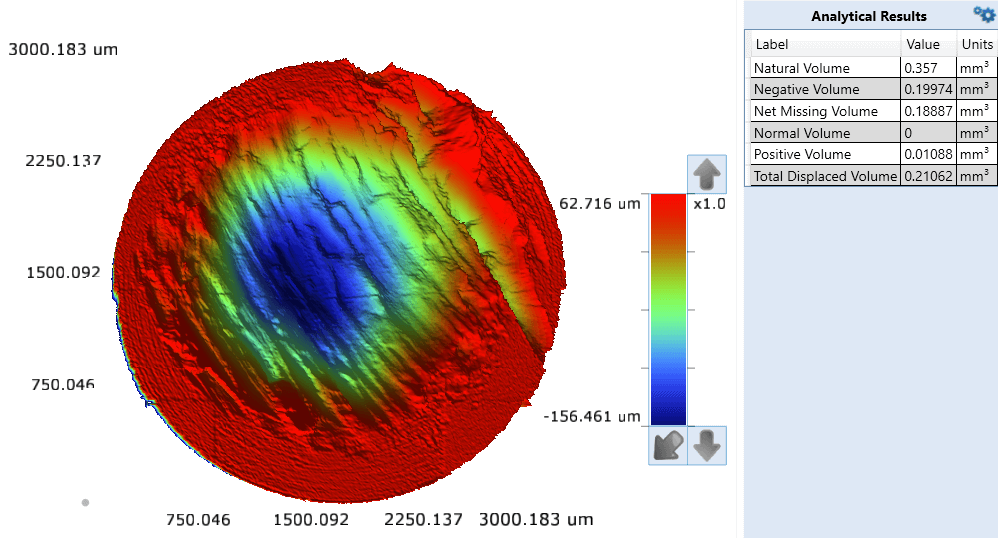Sort table by Label column header

823,44
